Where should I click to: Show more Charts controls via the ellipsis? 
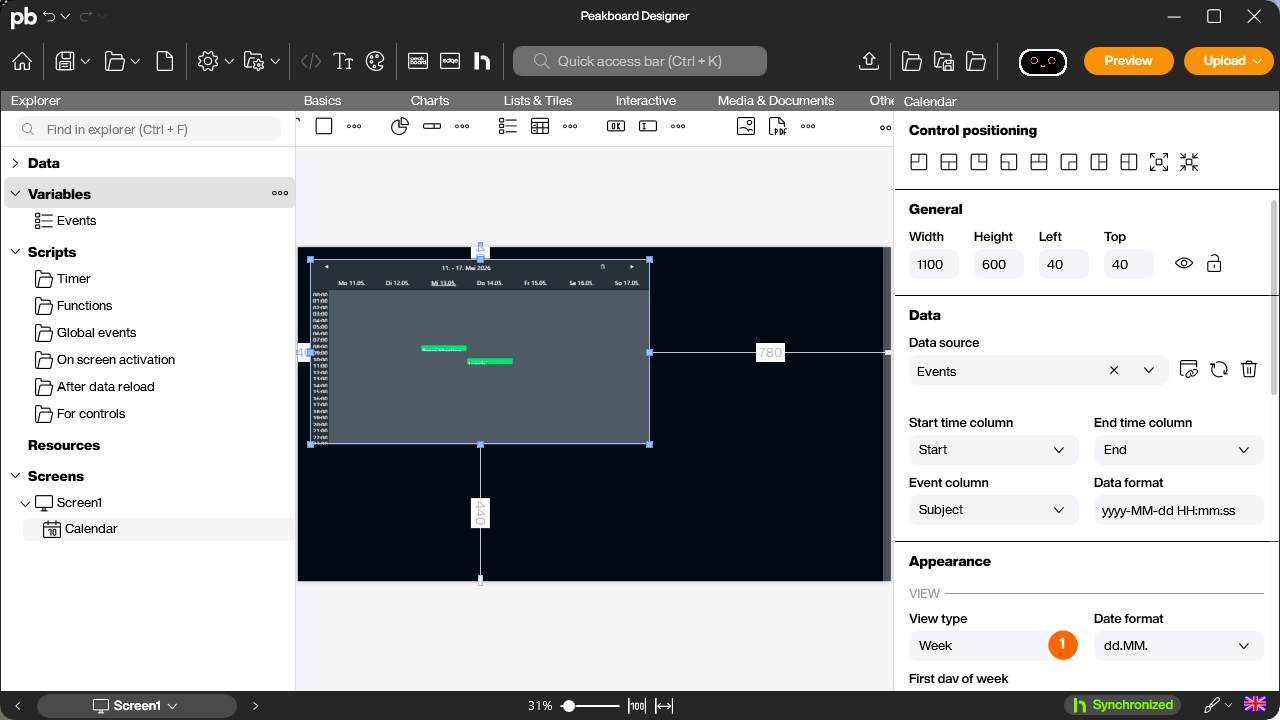[x=462, y=126]
